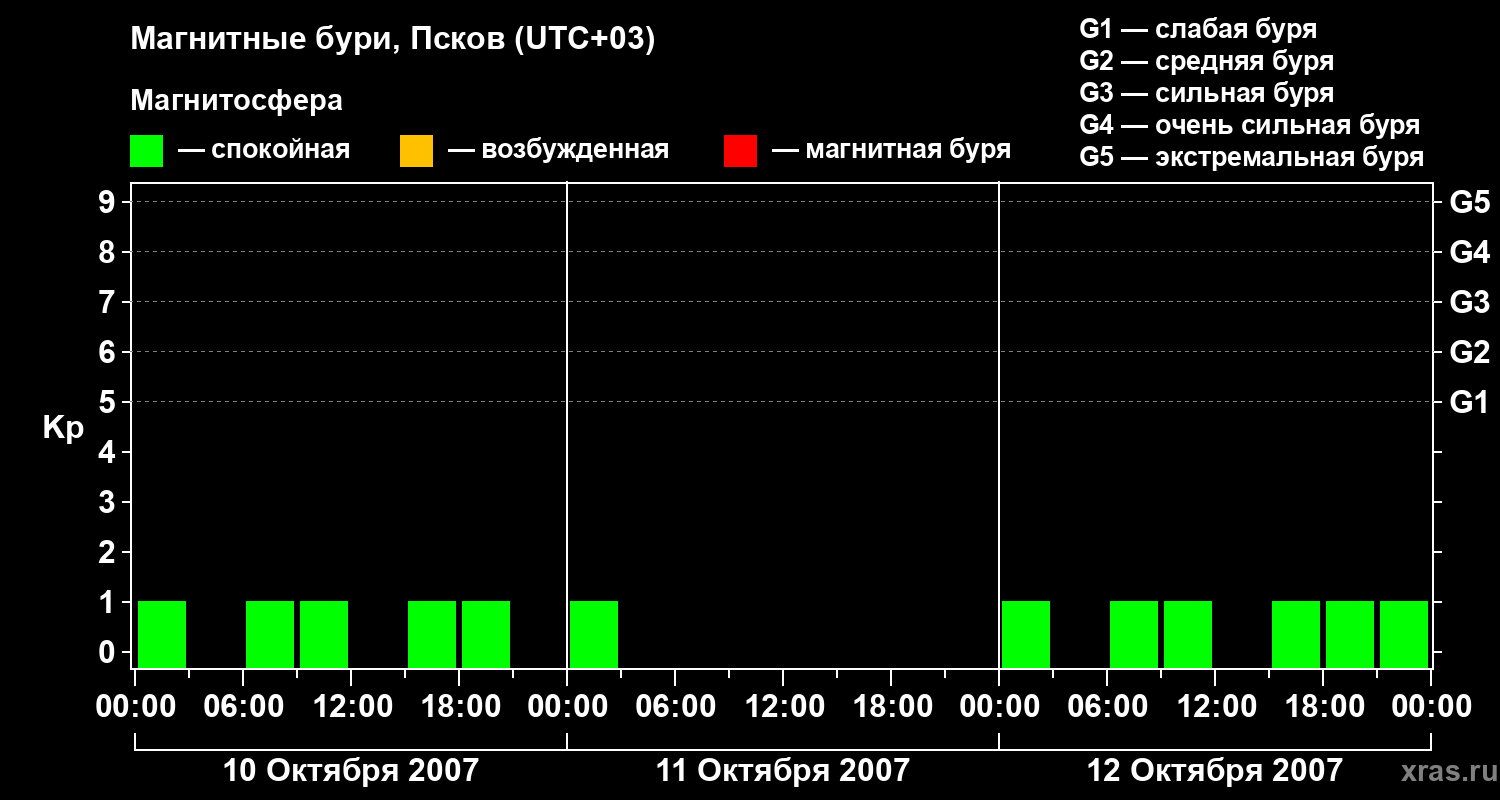Click the 15:00–18:00 bar on 12 October
The width and height of the screenshot is (1500, 800).
(1296, 634)
